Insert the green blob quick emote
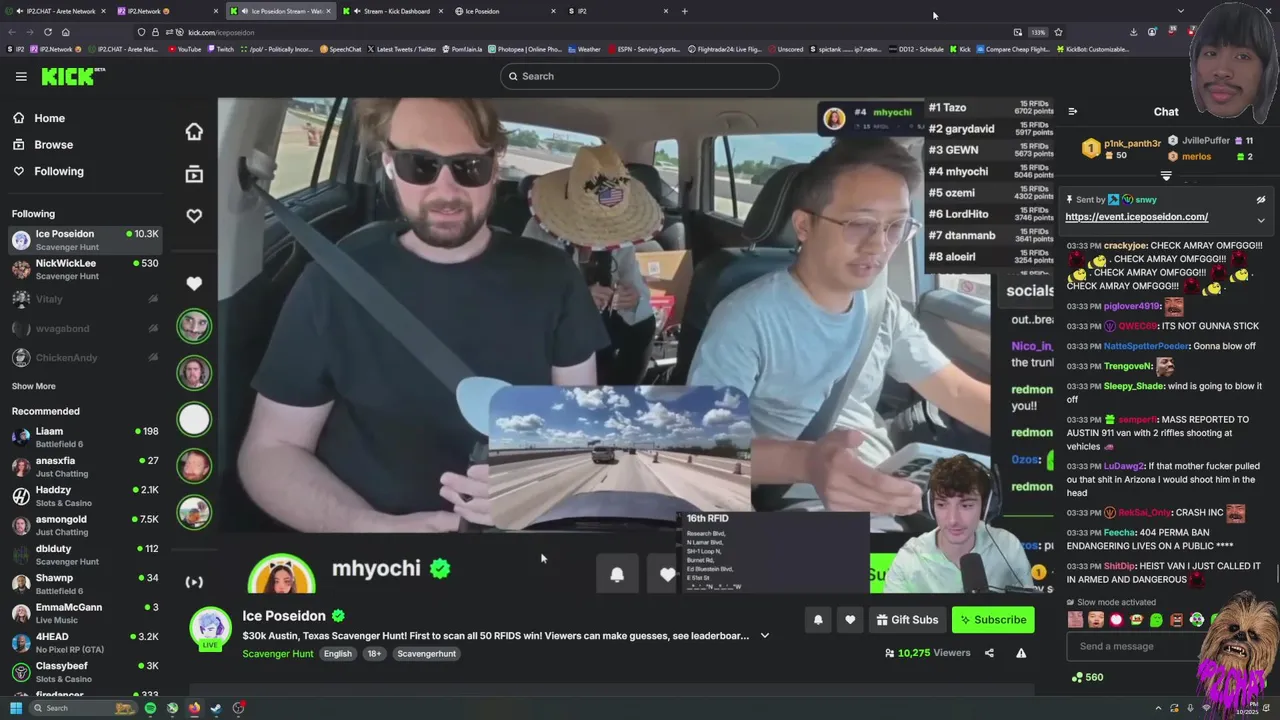The image size is (1280, 720). click(x=1156, y=620)
